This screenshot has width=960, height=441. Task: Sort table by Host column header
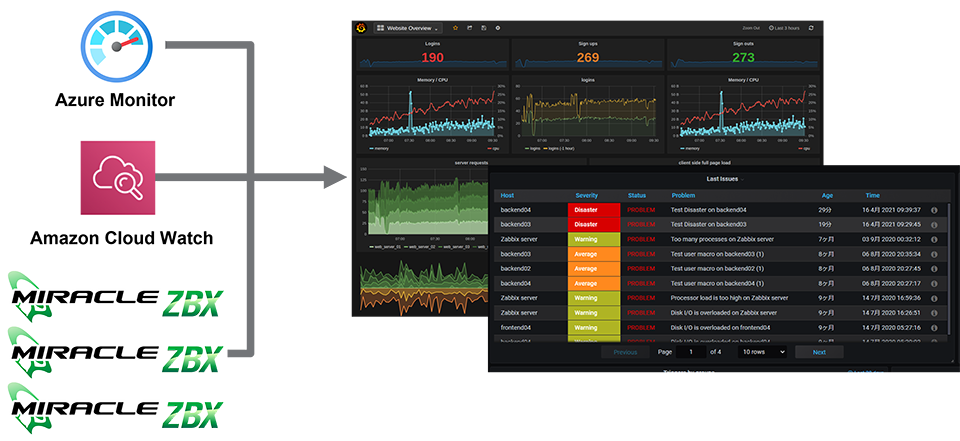point(507,195)
